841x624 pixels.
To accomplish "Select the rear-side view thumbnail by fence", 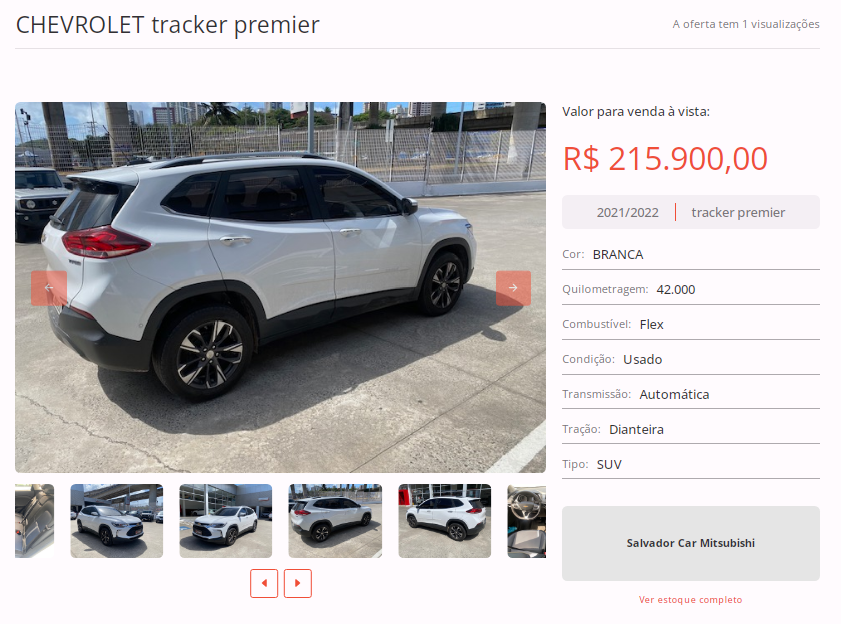I will click(335, 521).
